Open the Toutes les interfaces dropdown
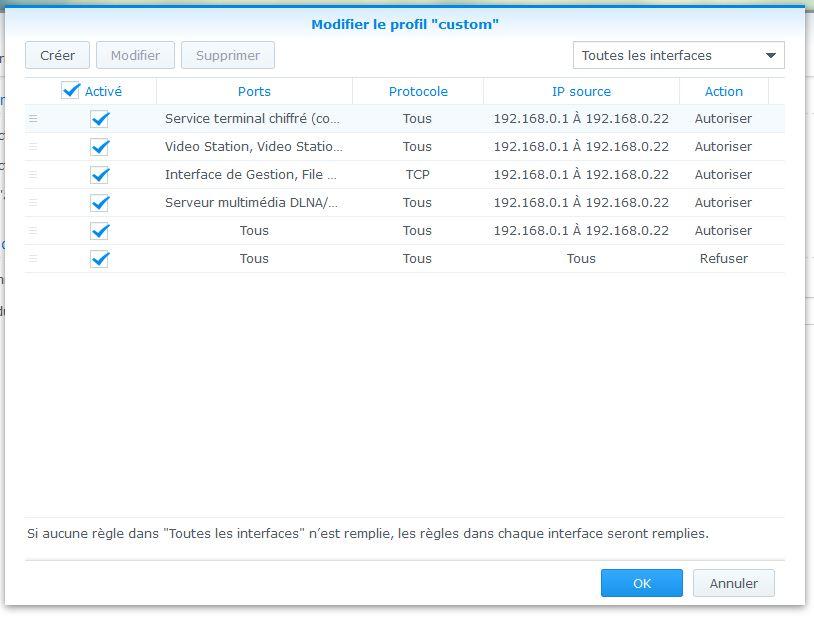Screen dimensions: 814x621 678,56
